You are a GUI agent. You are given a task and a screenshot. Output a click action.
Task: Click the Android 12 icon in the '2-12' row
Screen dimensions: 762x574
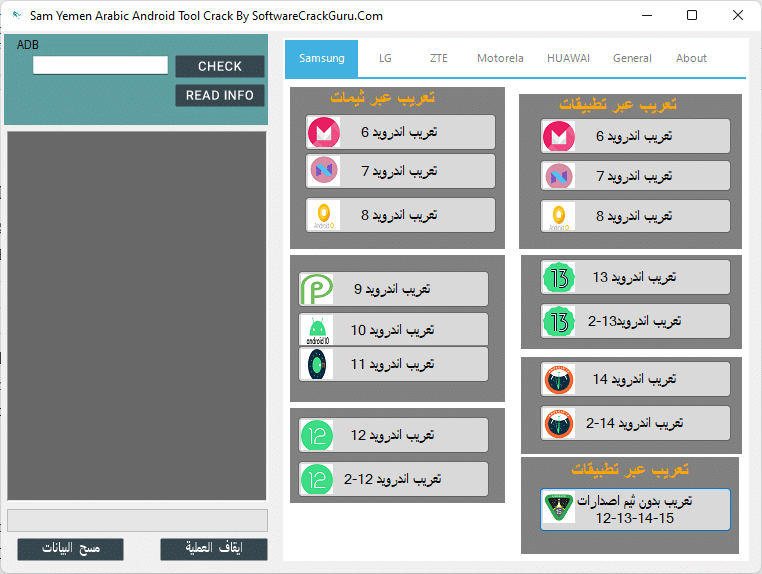coord(317,479)
